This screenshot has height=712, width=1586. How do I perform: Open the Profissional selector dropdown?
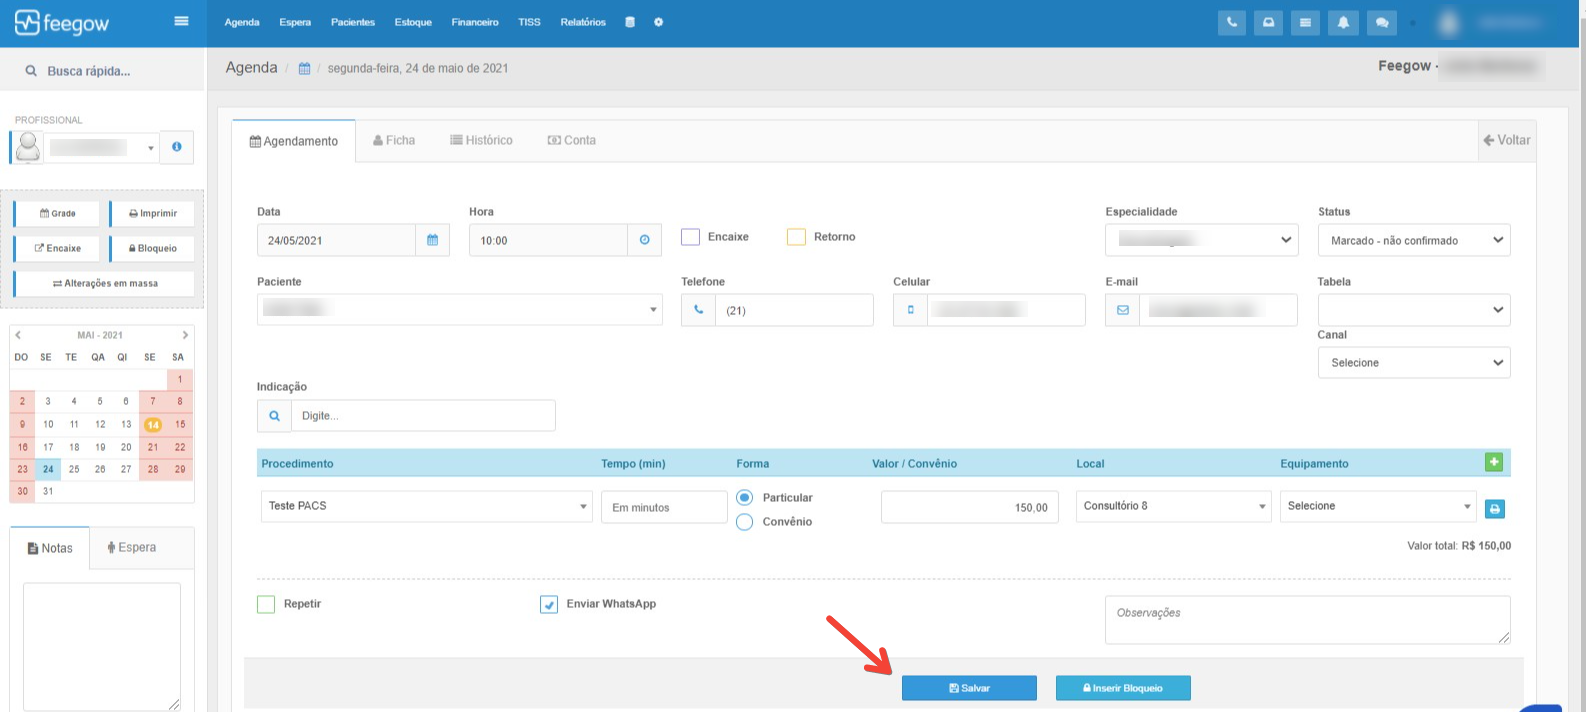pos(102,147)
